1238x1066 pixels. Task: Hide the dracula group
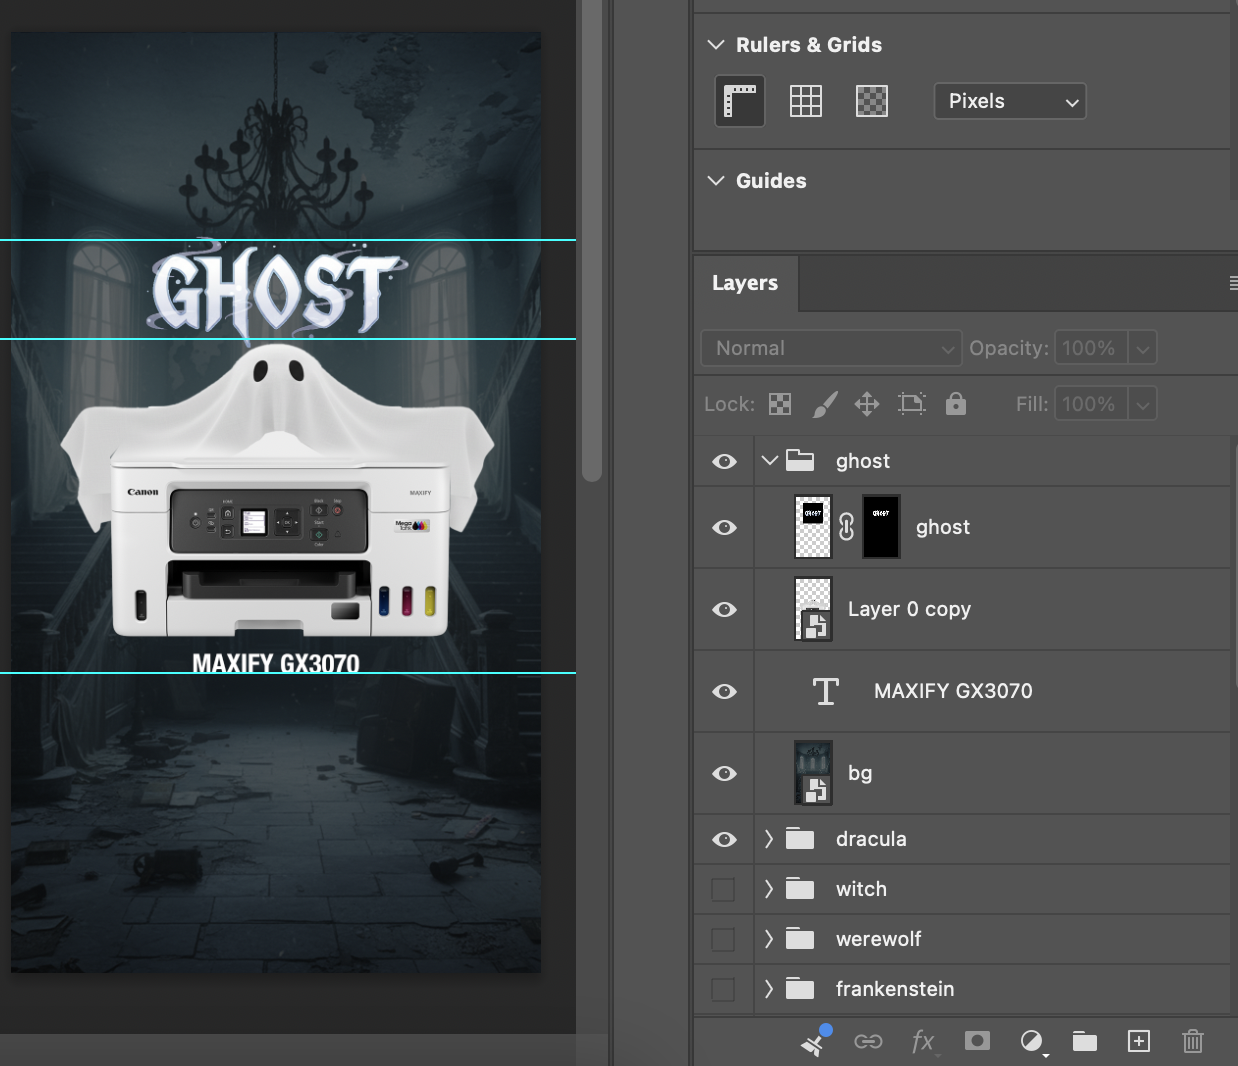pyautogui.click(x=724, y=839)
